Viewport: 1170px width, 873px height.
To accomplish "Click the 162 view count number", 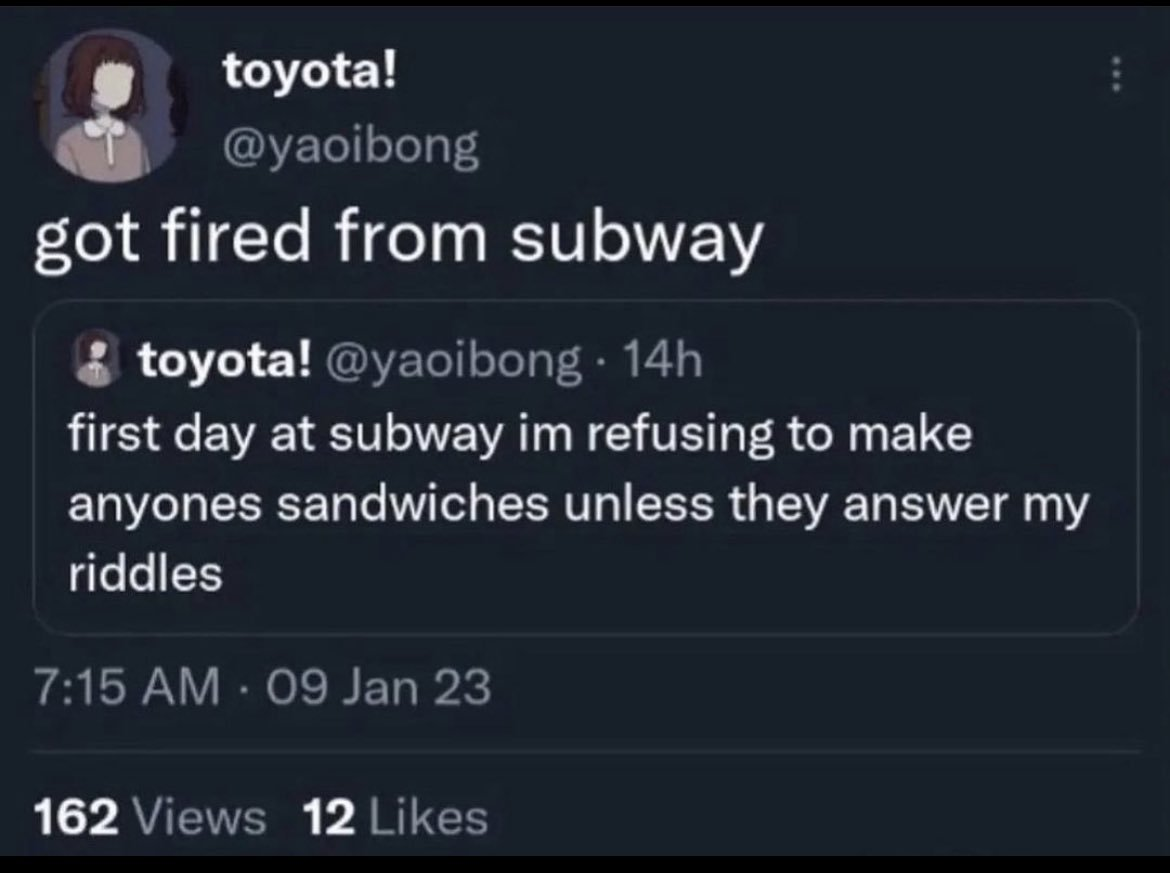I will click(x=78, y=819).
